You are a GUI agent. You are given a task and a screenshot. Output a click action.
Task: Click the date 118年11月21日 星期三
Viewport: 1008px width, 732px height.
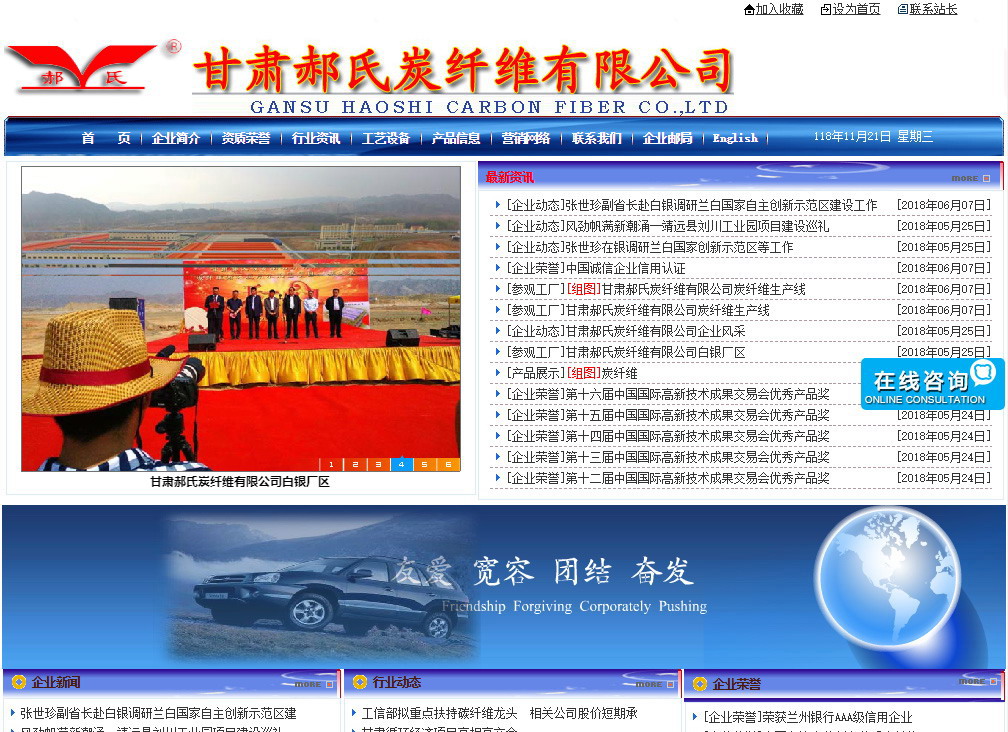pos(873,136)
